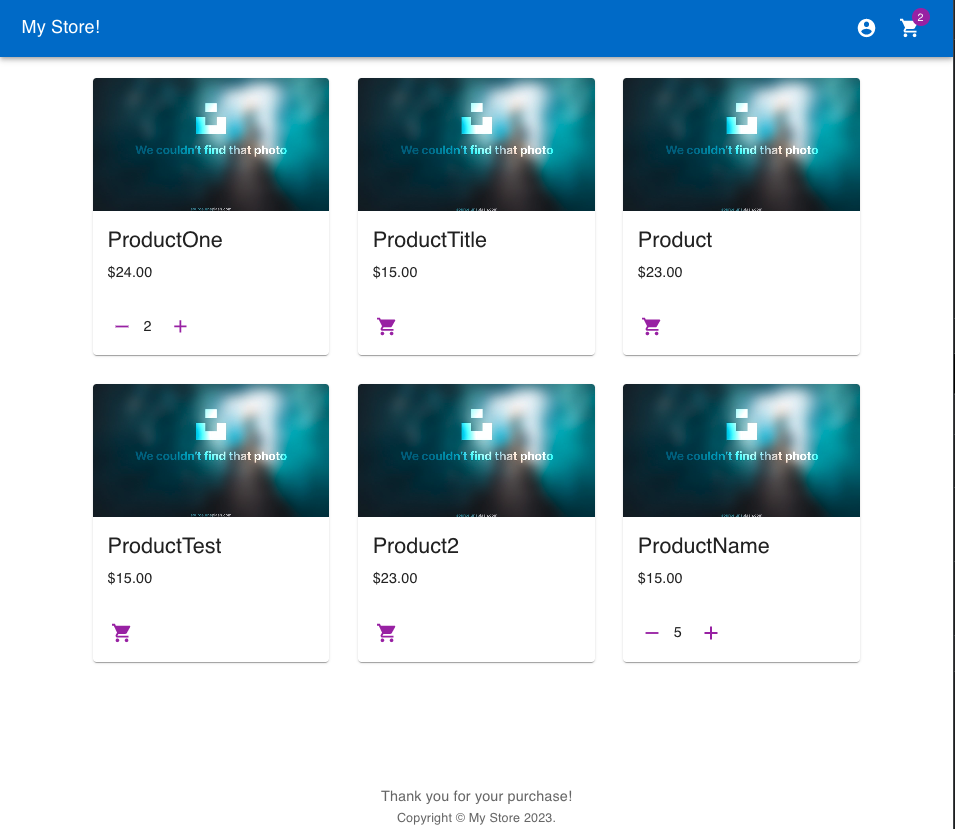Open the shopping cart in header

[909, 28]
